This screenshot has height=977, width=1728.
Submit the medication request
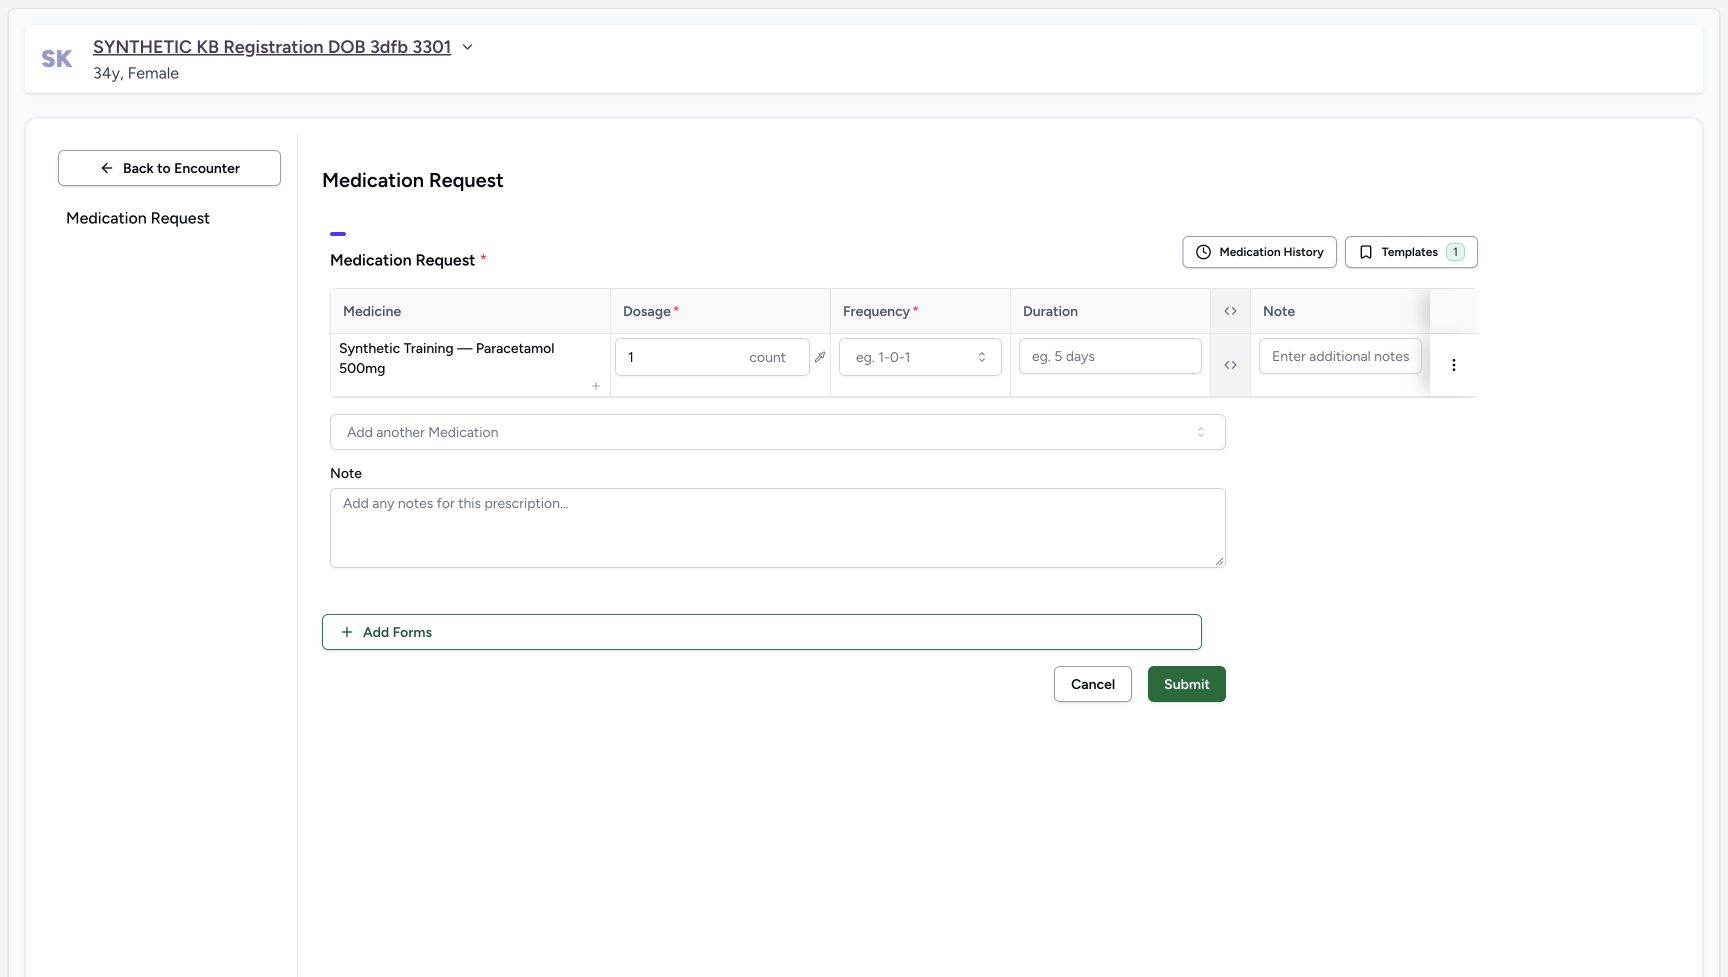click(1187, 684)
